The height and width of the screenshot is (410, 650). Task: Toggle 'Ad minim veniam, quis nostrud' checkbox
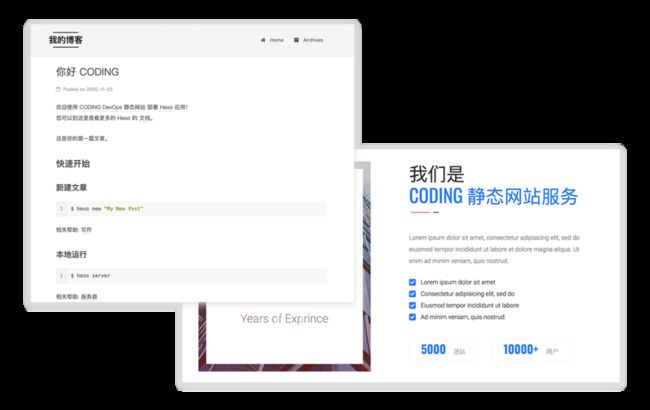click(412, 317)
